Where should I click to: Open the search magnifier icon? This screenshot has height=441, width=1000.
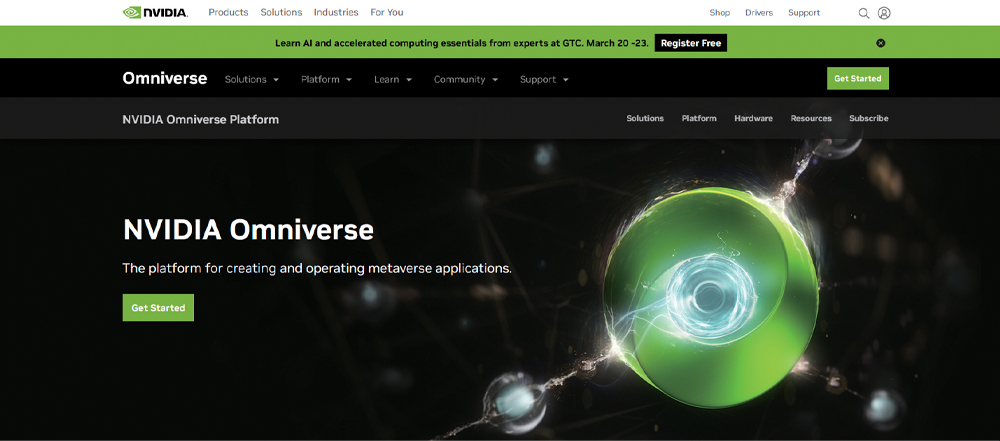pos(864,13)
